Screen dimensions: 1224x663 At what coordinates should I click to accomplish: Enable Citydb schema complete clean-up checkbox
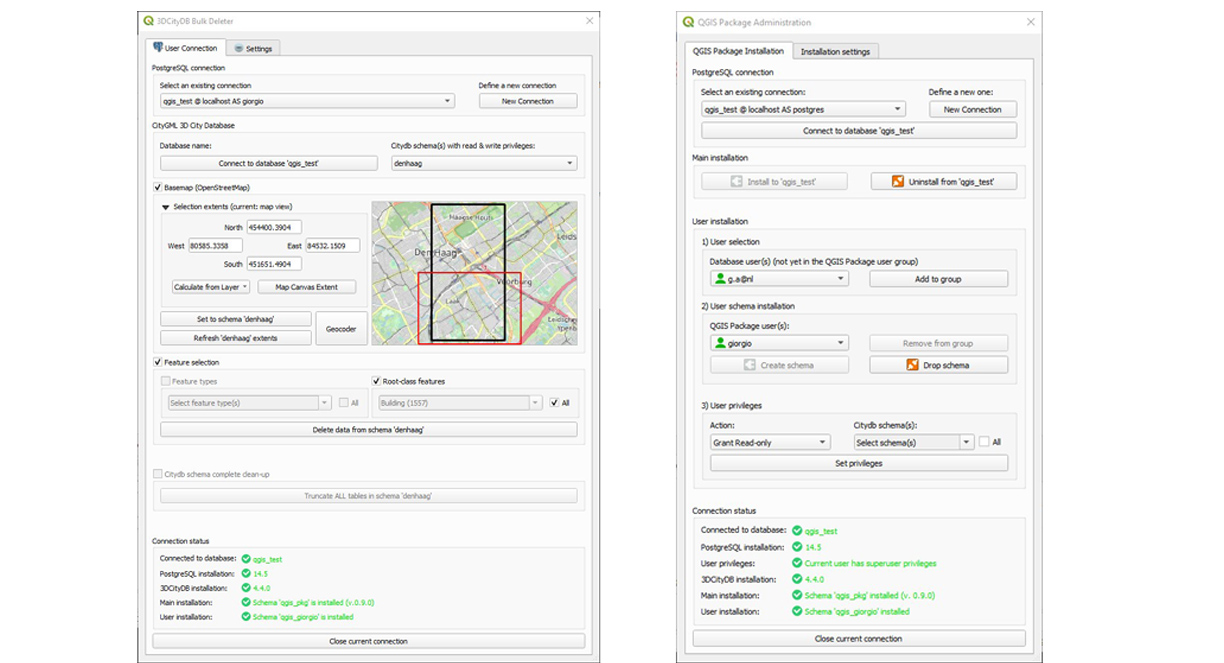[x=157, y=474]
